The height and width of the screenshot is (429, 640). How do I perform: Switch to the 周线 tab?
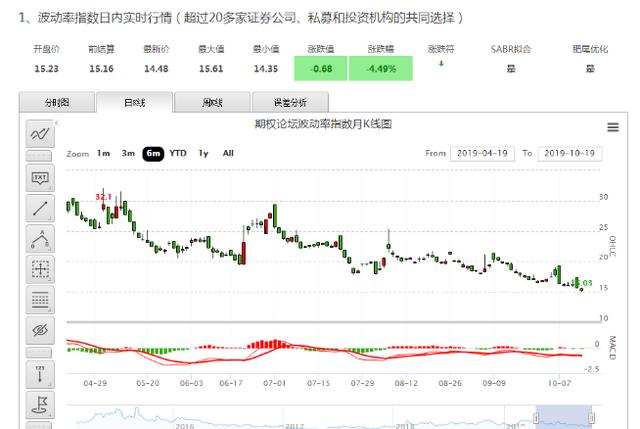click(x=212, y=102)
